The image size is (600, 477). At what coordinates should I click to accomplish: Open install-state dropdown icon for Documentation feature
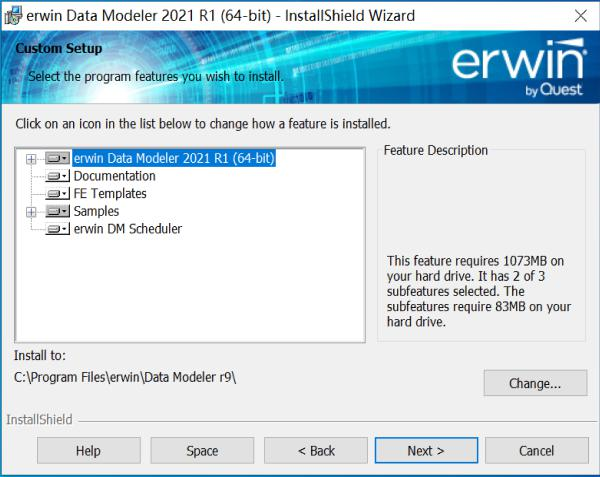tap(57, 176)
